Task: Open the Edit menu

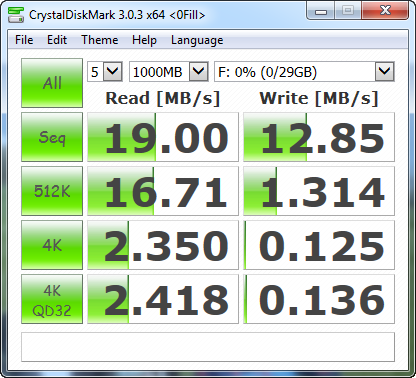Action: tap(57, 40)
